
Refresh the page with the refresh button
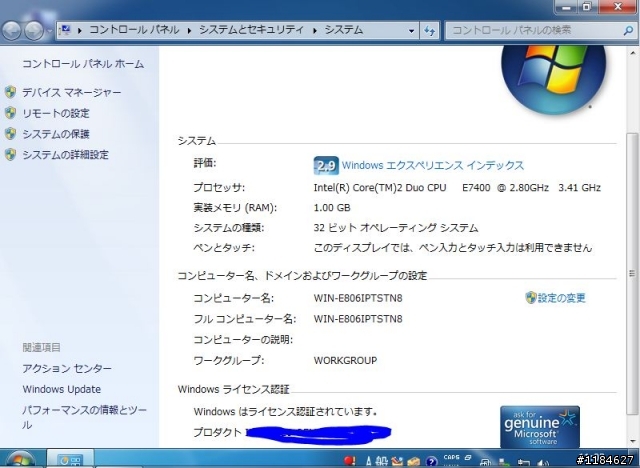[429, 31]
